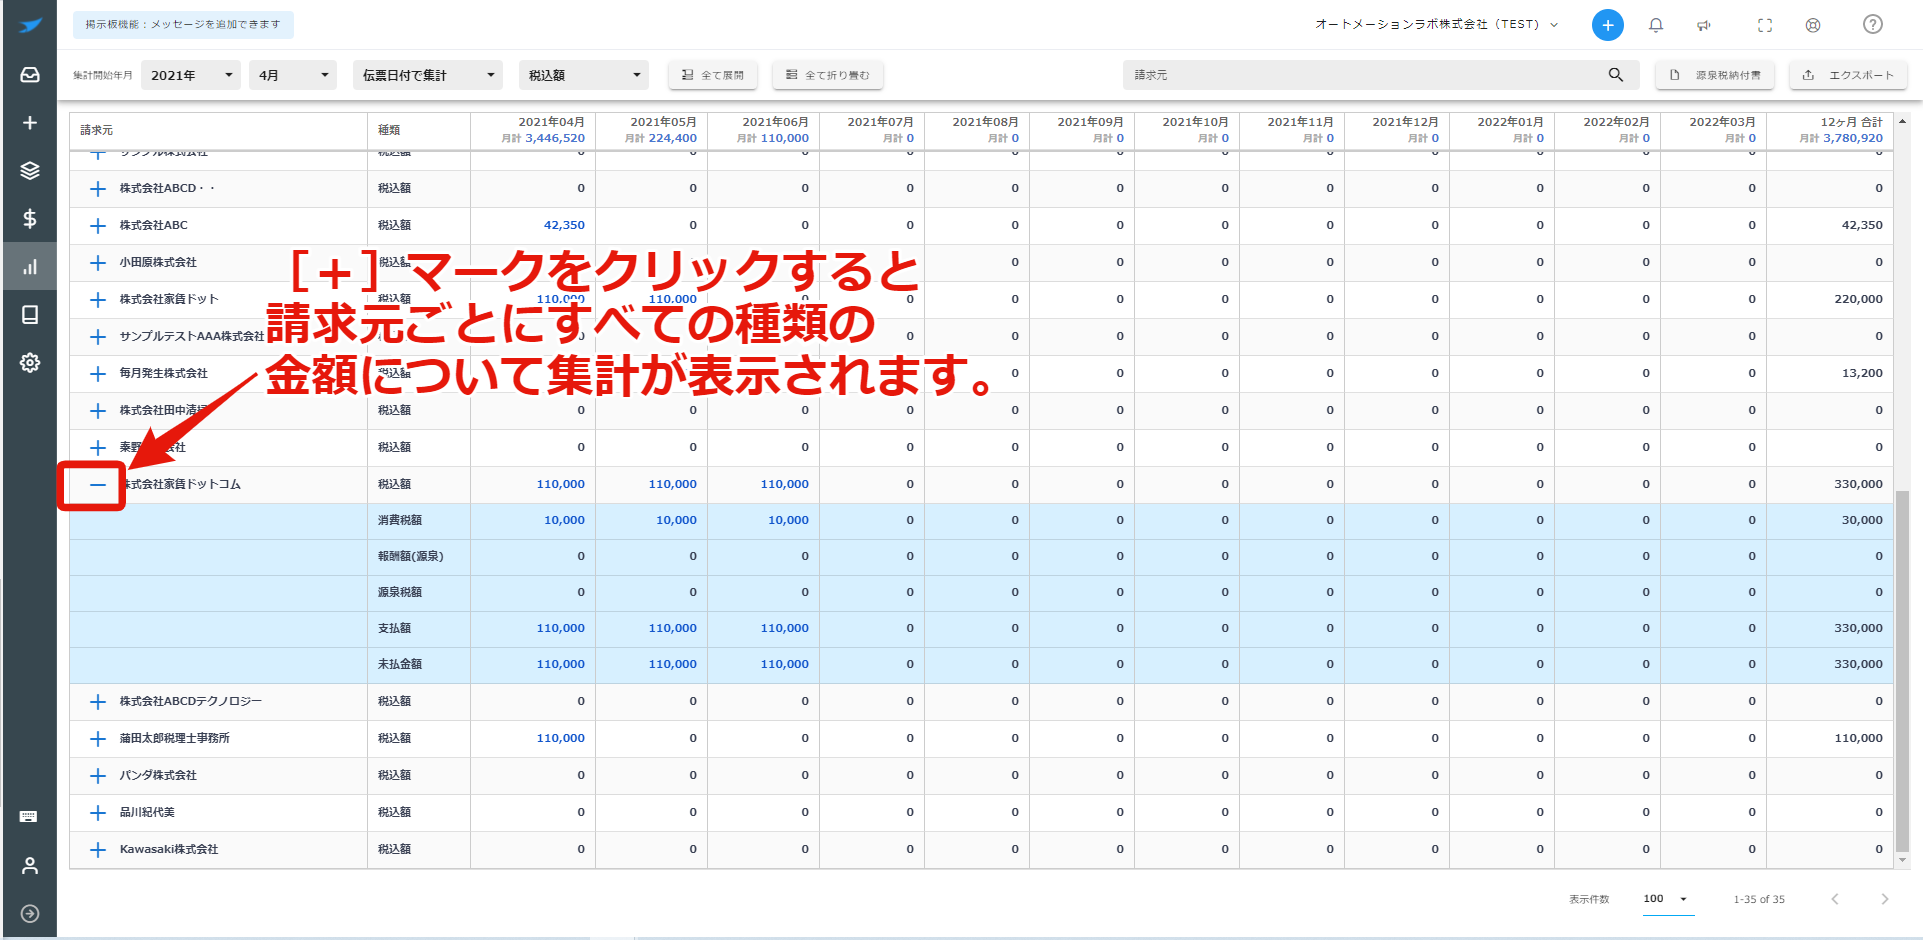Open the megaphone announcements icon
The height and width of the screenshot is (940, 1923).
[x=1704, y=25]
